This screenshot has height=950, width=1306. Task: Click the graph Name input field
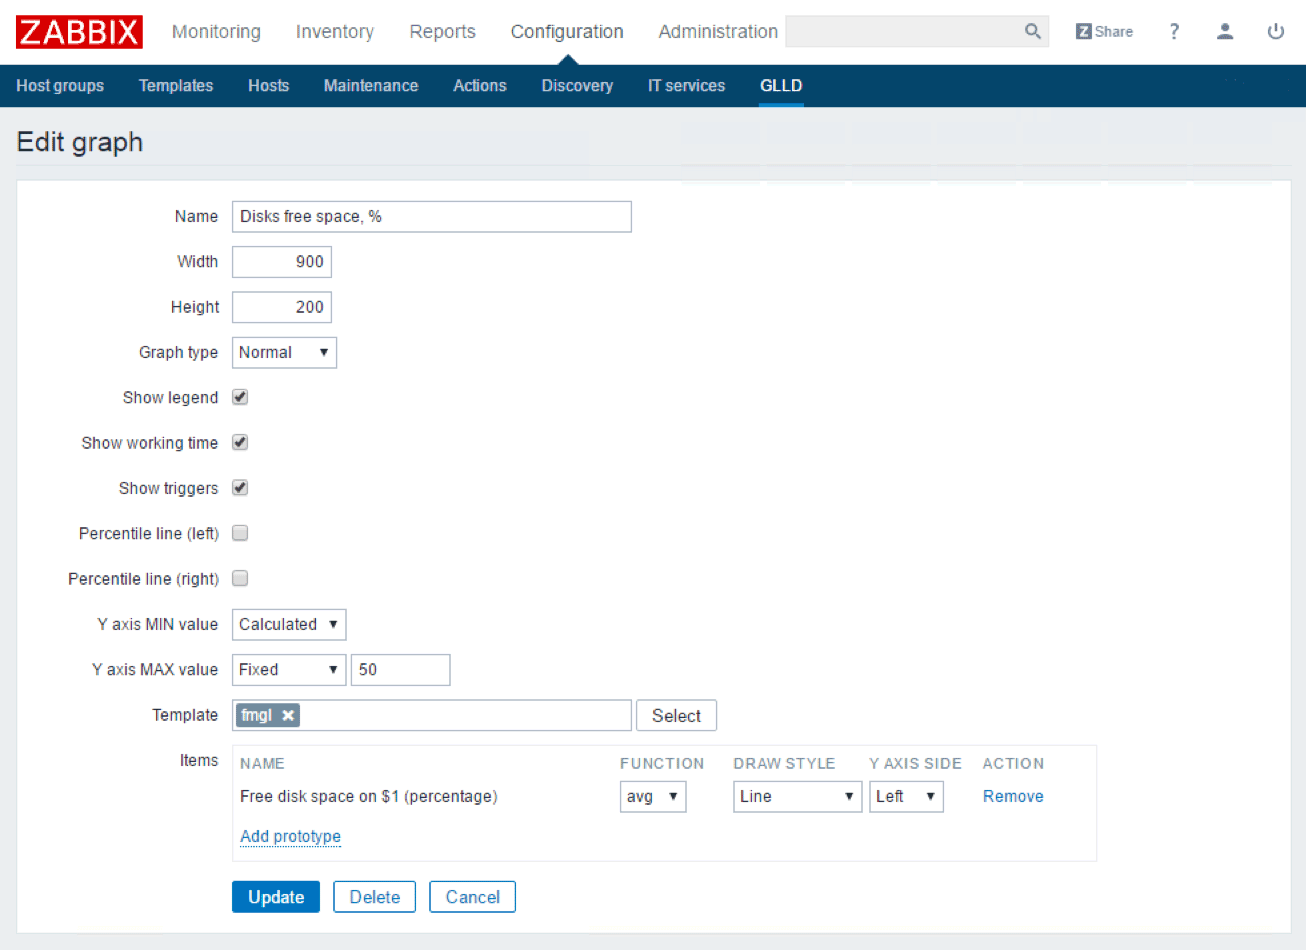click(x=432, y=217)
